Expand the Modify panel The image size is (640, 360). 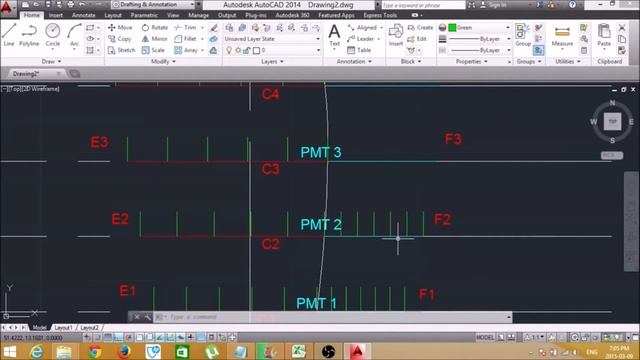click(163, 61)
